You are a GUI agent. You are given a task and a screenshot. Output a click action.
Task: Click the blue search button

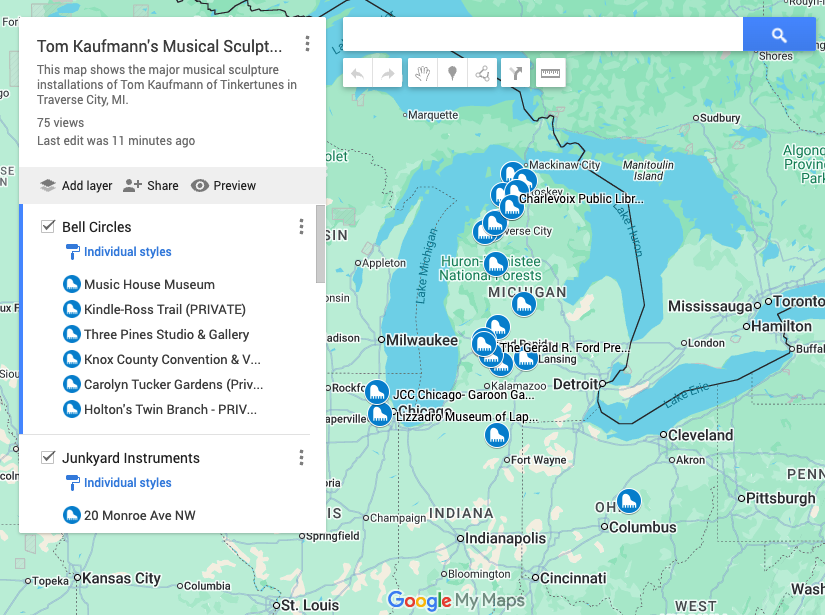coord(779,35)
